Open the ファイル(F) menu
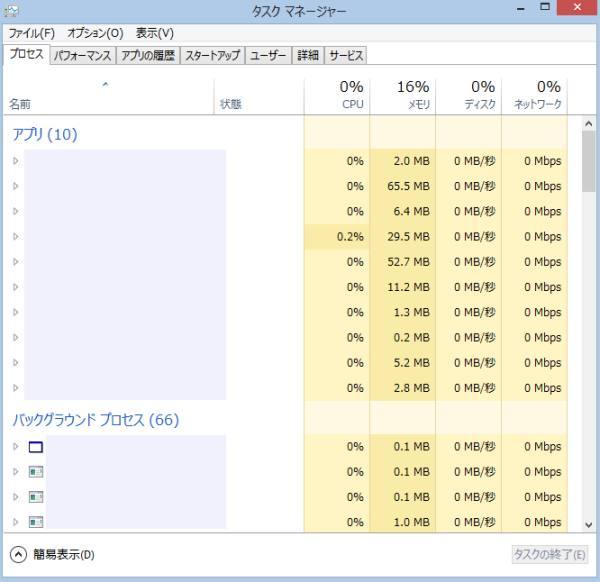This screenshot has width=600, height=582. 31,33
